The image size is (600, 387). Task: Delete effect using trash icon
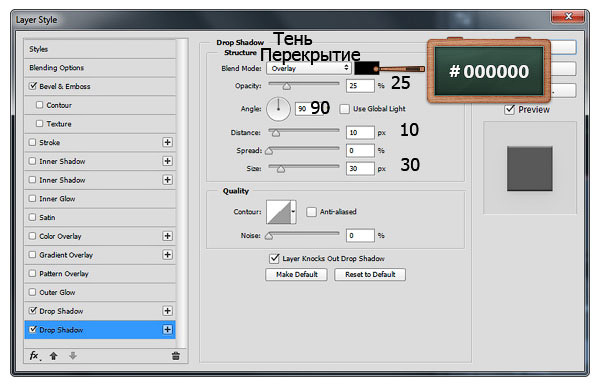coord(176,356)
